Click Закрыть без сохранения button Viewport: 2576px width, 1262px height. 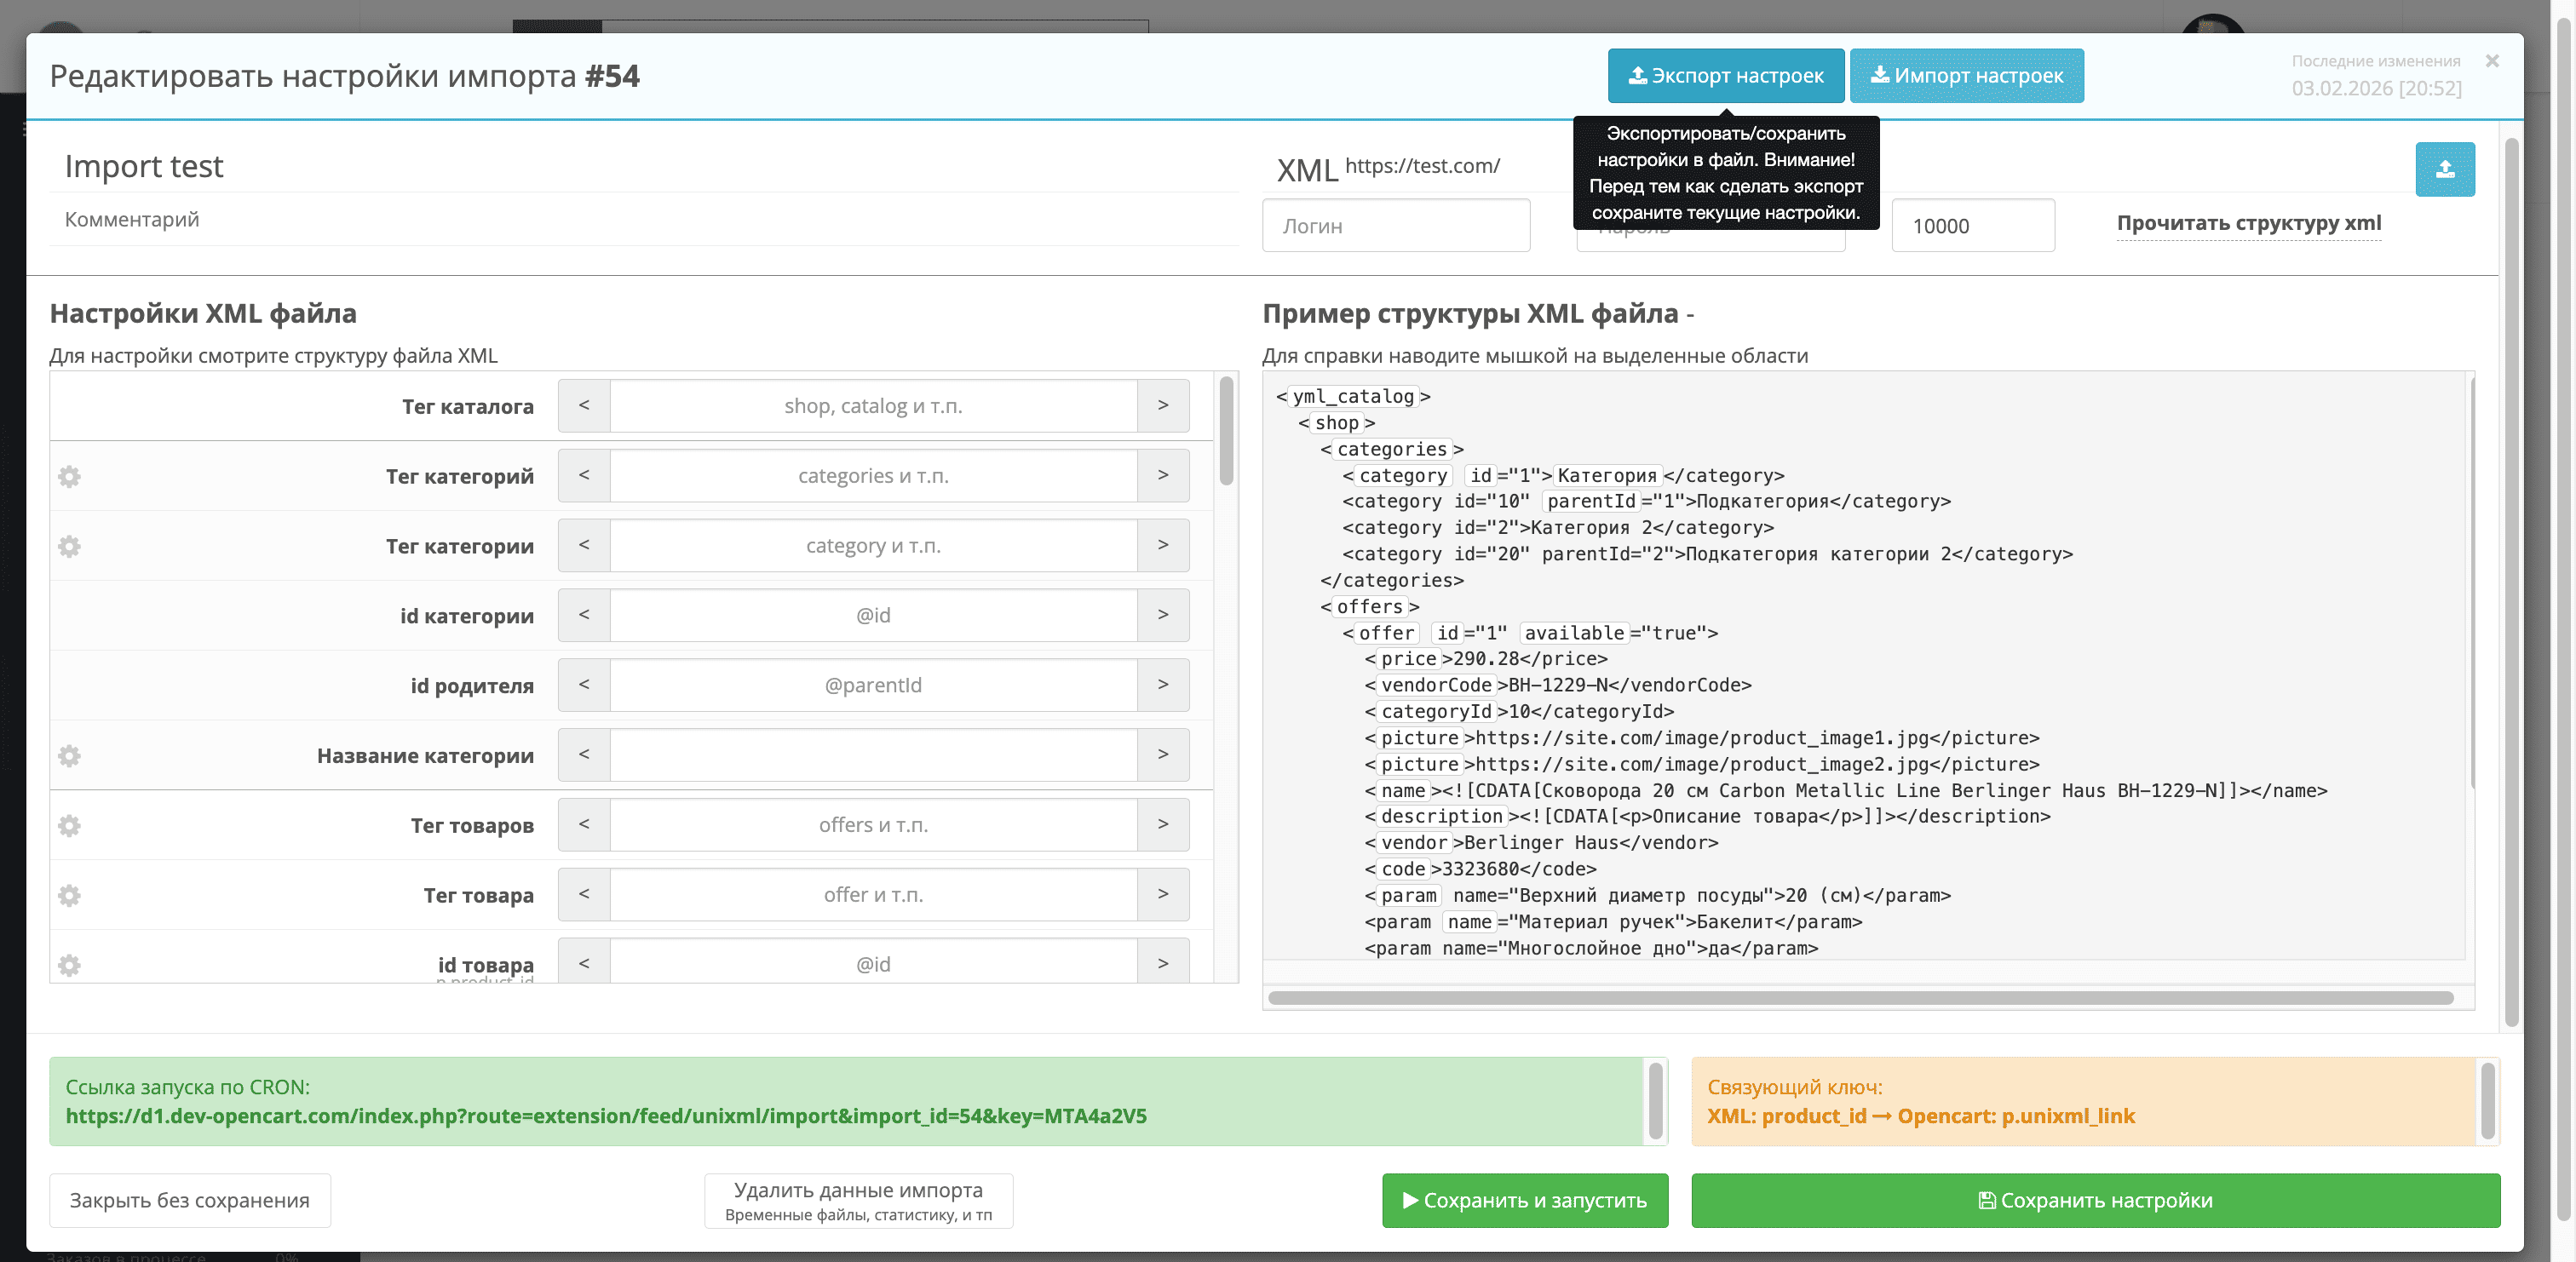190,1200
